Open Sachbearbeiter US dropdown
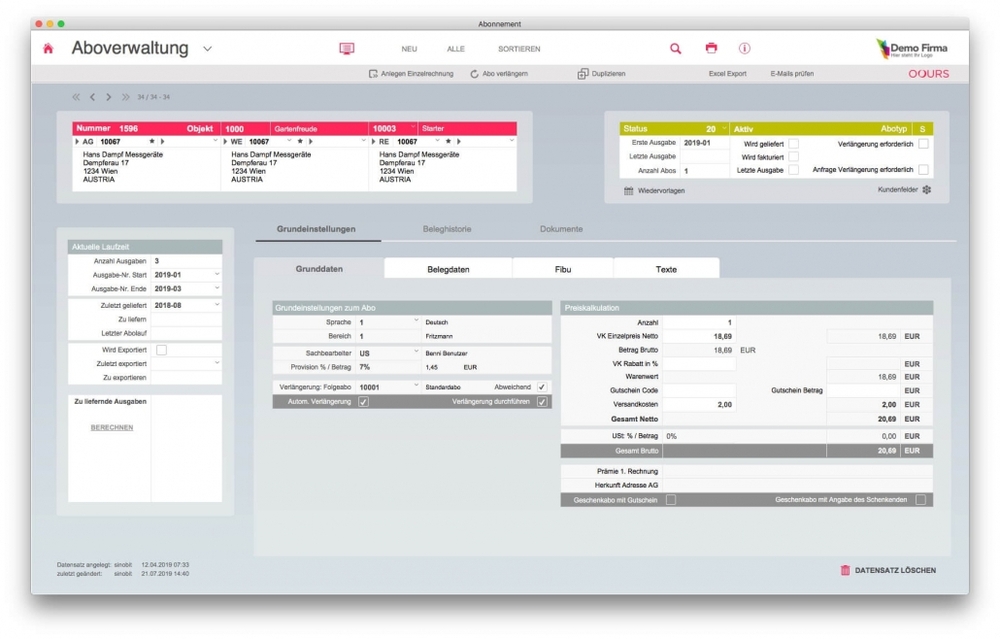This screenshot has width=1000, height=639. [416, 351]
